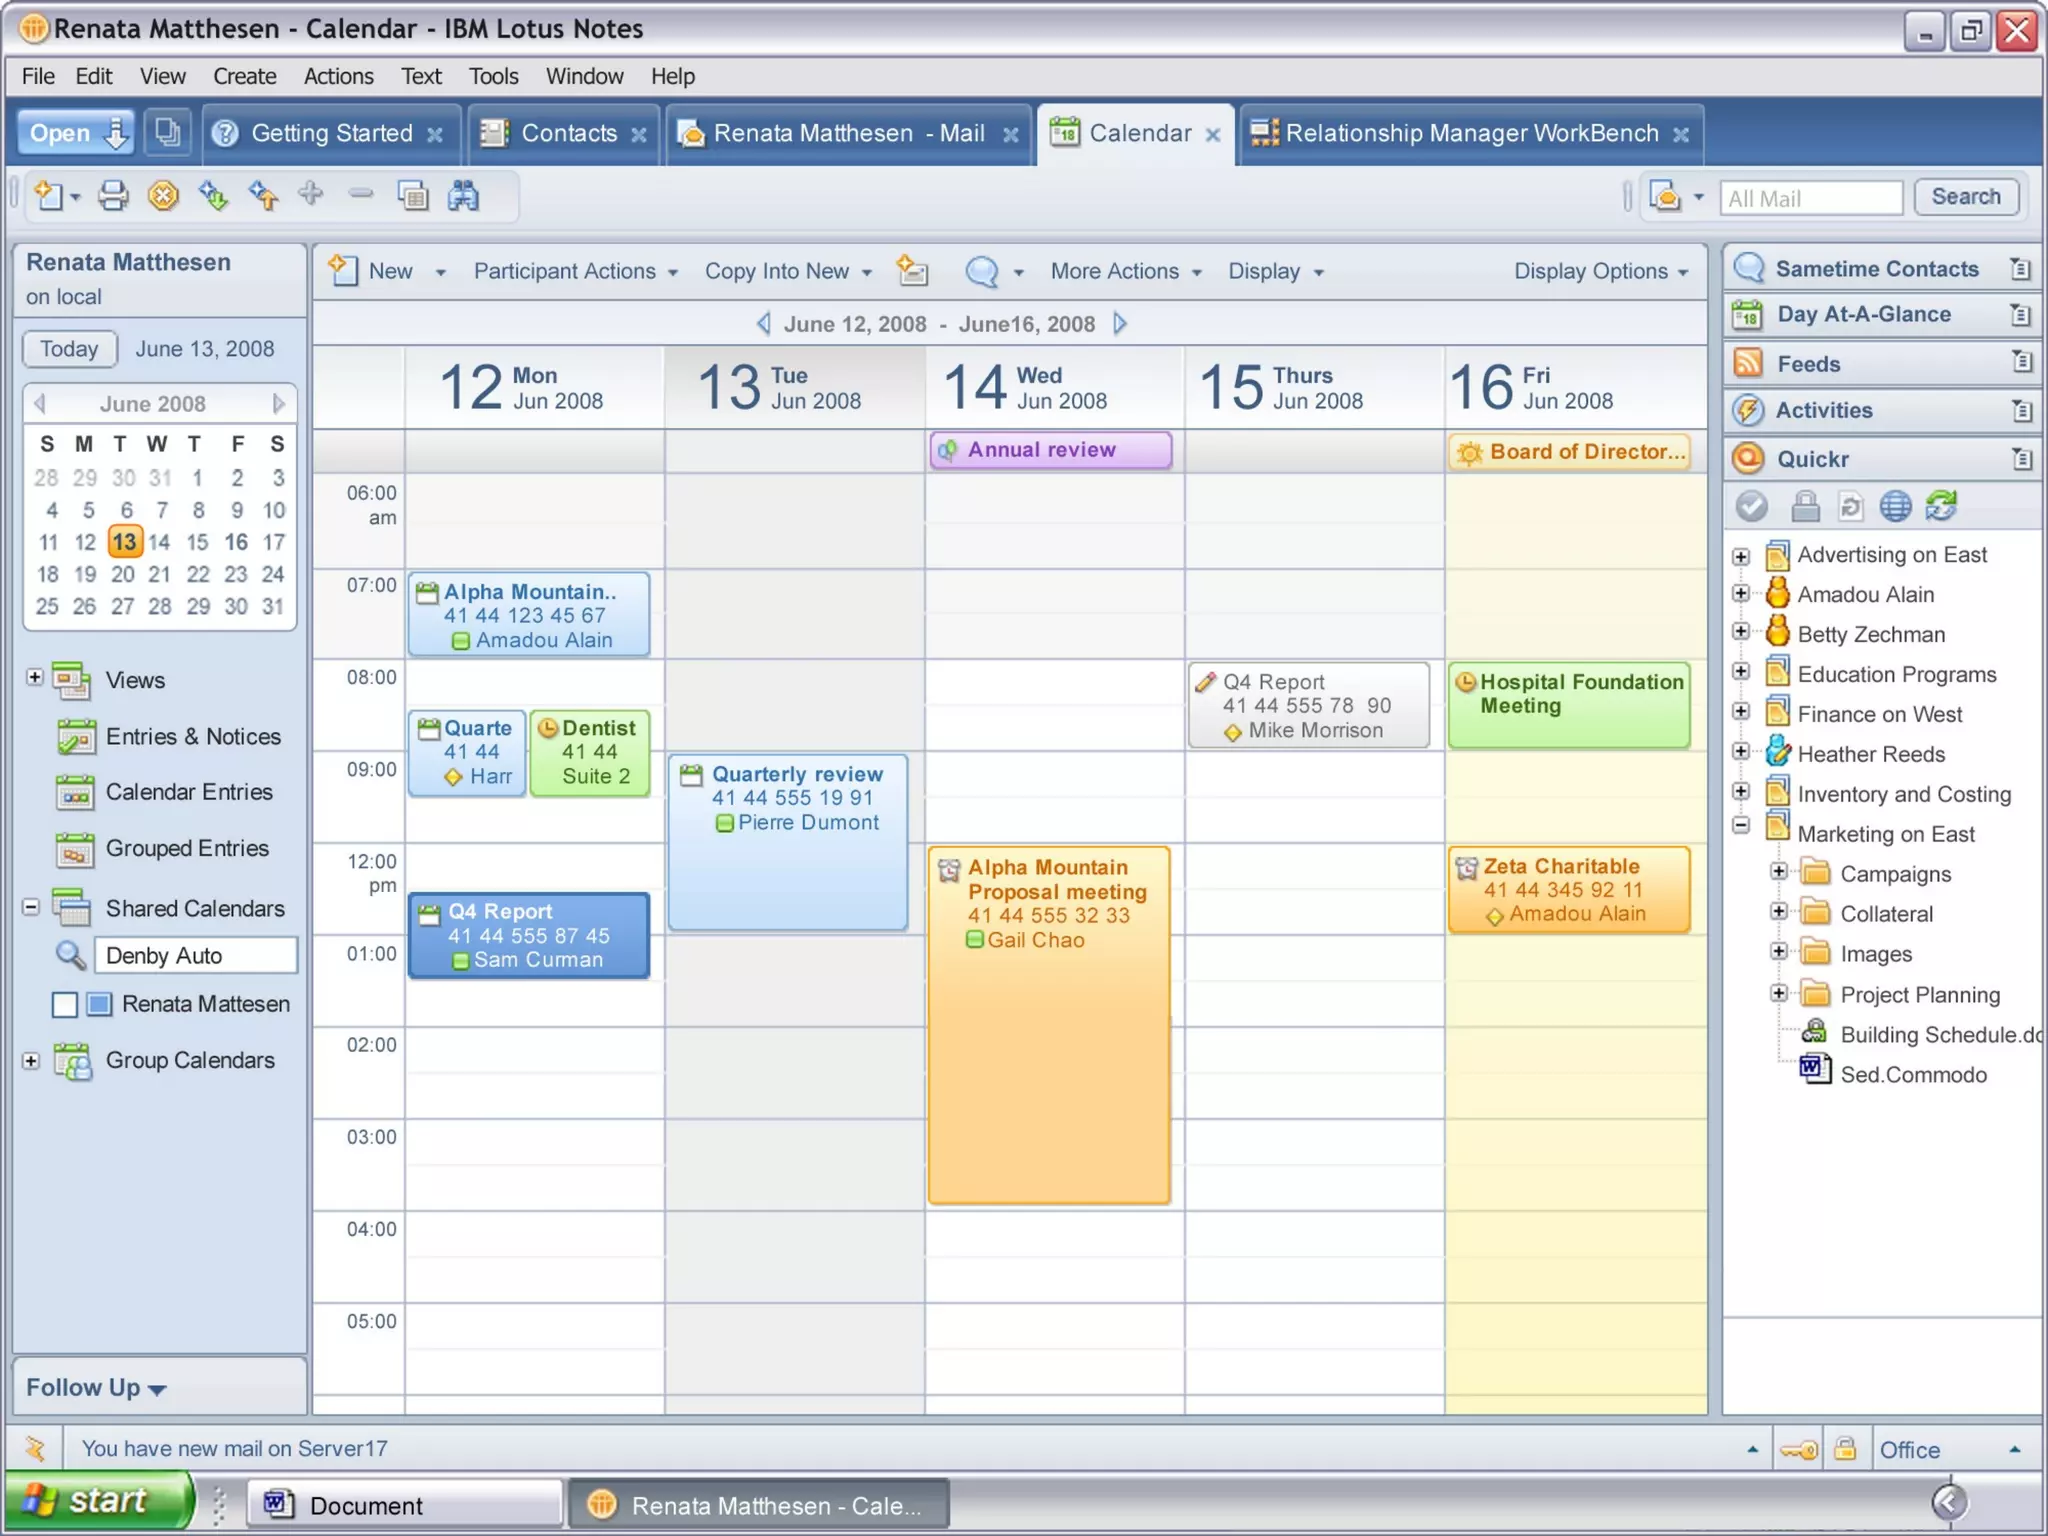The width and height of the screenshot is (2048, 1536).
Task: Open the Office location dropdown in status bar
Action: click(1949, 1450)
